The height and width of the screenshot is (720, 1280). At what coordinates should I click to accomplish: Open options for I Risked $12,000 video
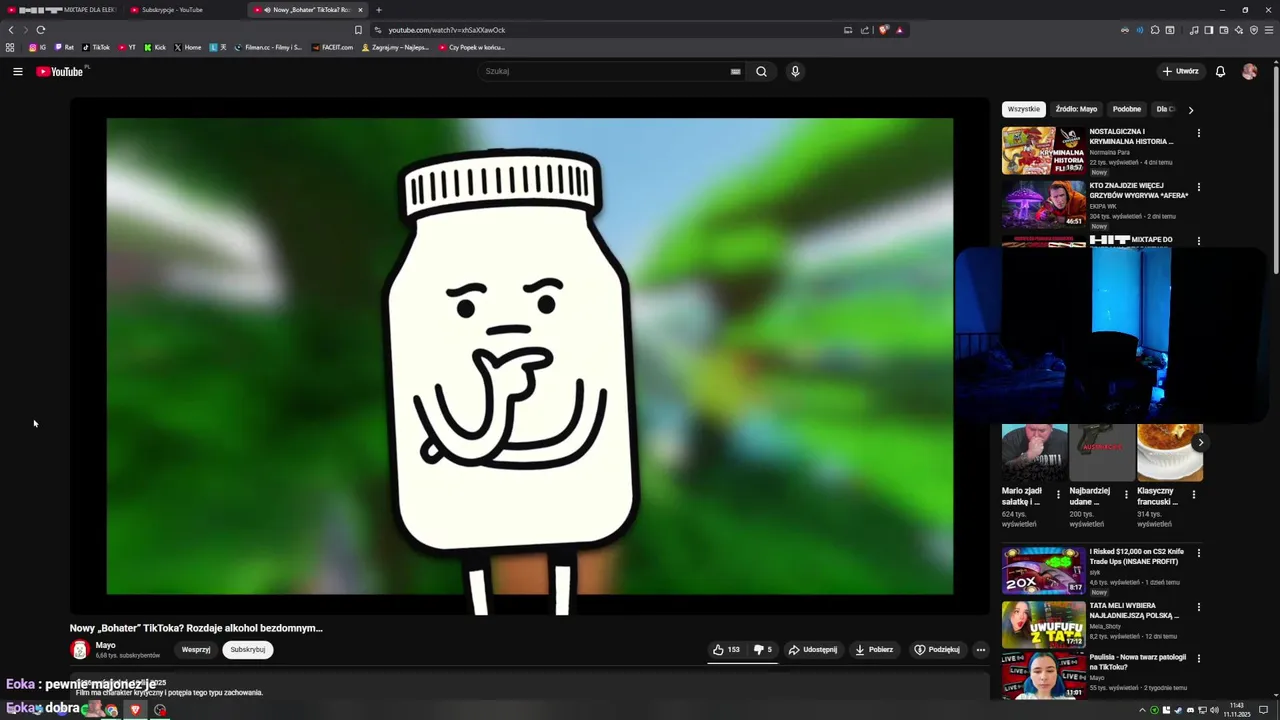[x=1198, y=553]
